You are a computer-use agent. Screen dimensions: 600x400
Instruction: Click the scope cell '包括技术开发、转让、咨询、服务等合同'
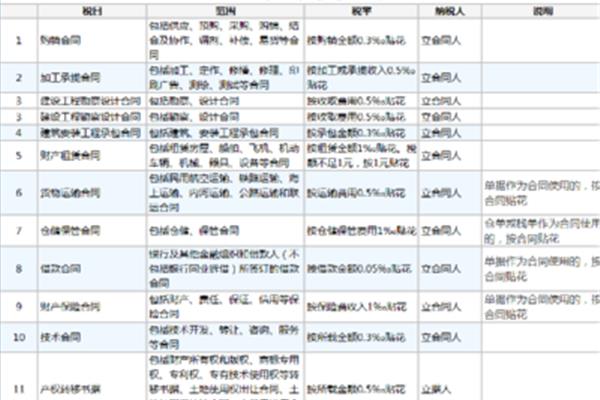pyautogui.click(x=224, y=337)
